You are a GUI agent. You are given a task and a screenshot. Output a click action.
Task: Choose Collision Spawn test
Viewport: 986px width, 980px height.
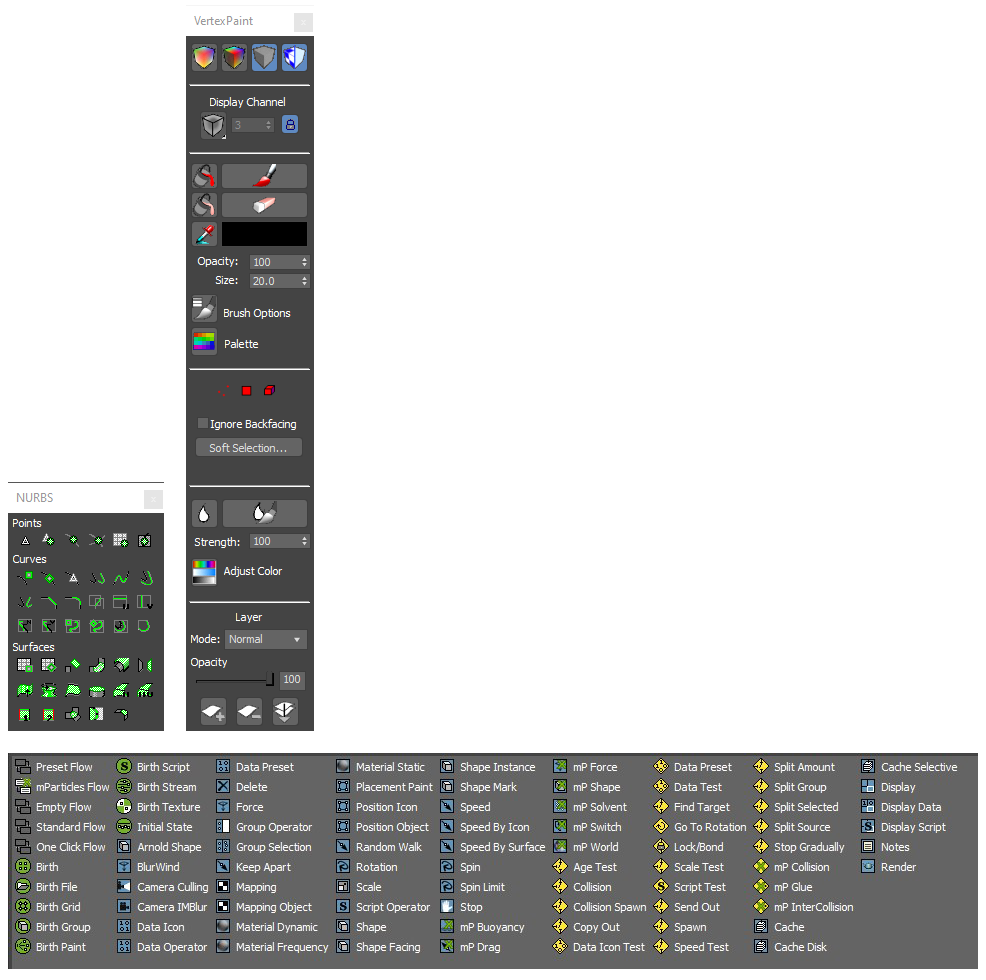pos(599,907)
